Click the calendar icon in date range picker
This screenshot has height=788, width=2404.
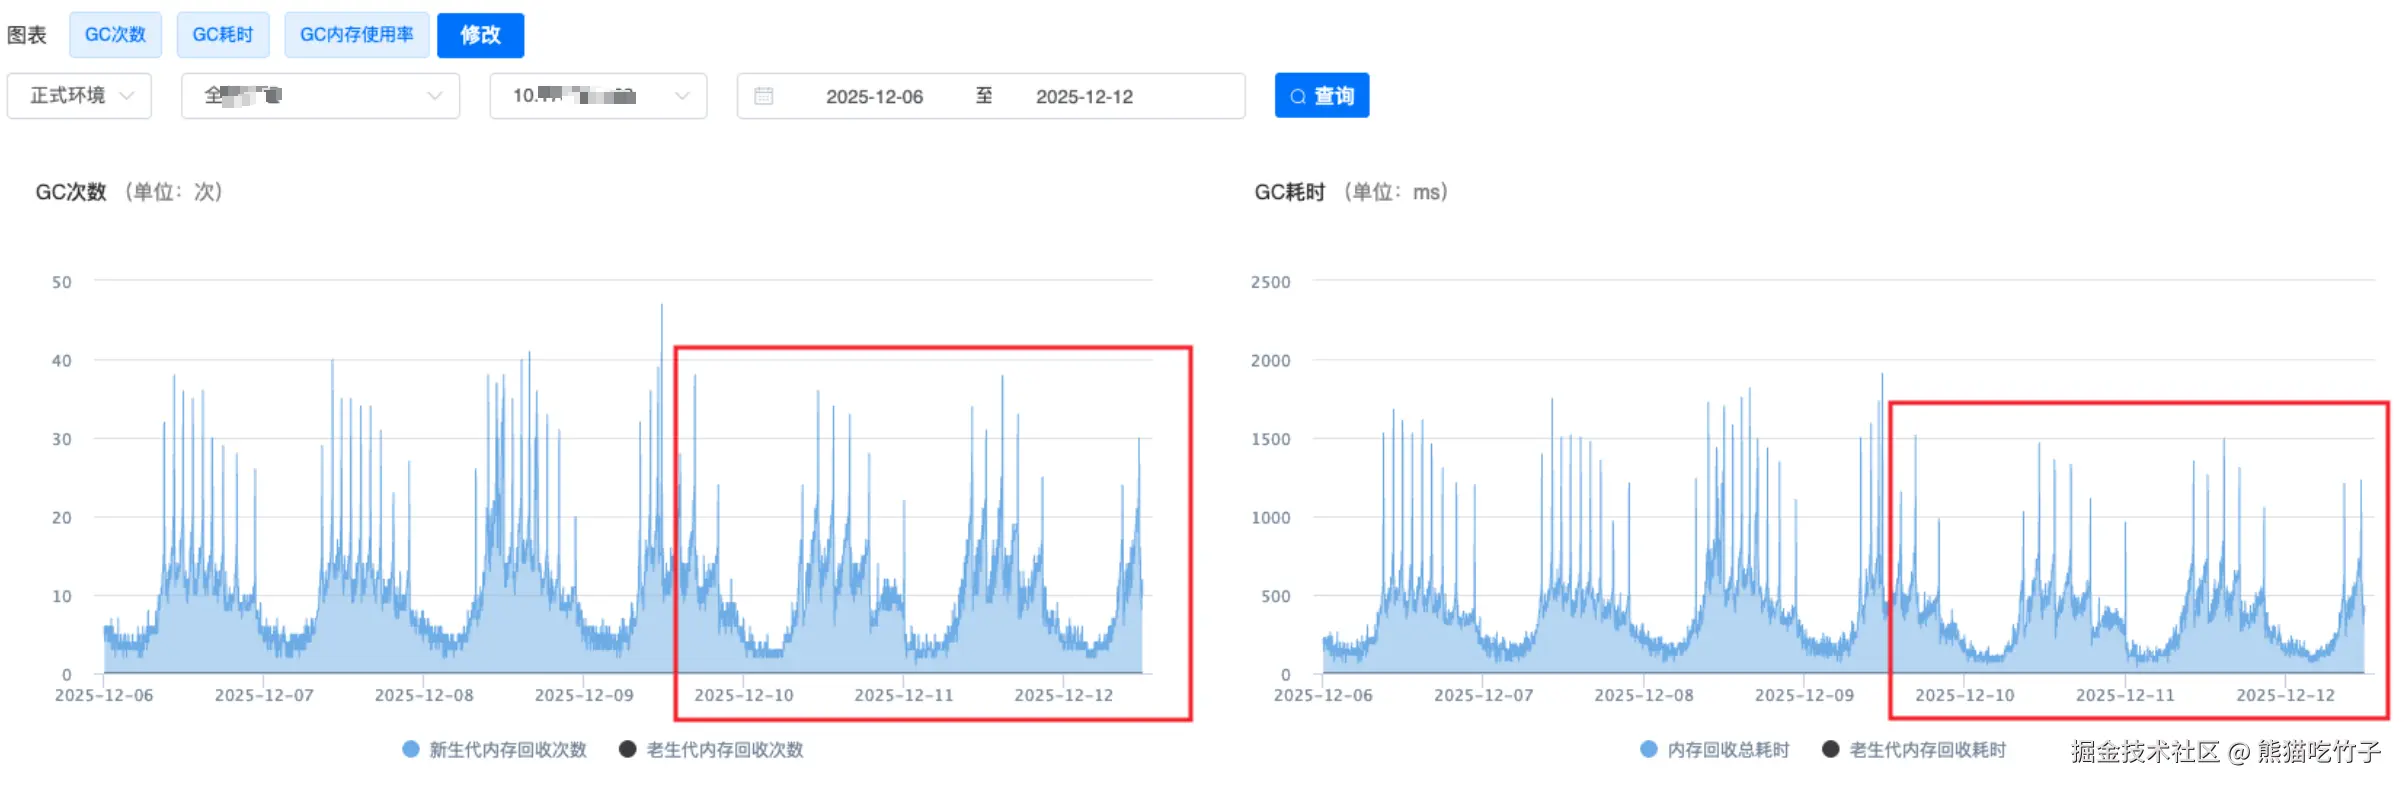764,96
